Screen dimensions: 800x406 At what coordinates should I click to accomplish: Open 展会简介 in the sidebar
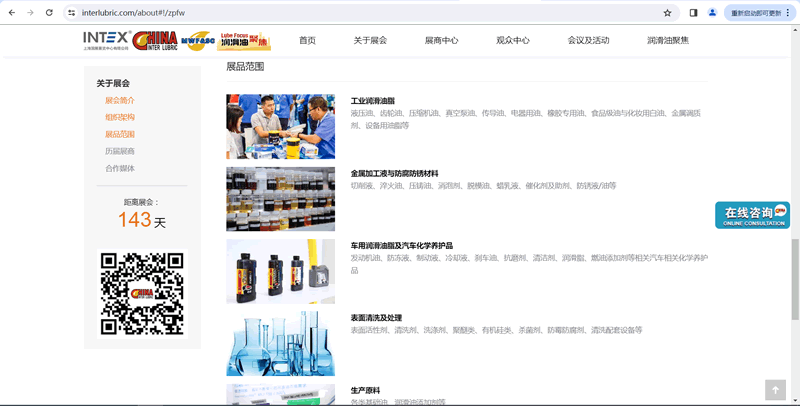120,101
